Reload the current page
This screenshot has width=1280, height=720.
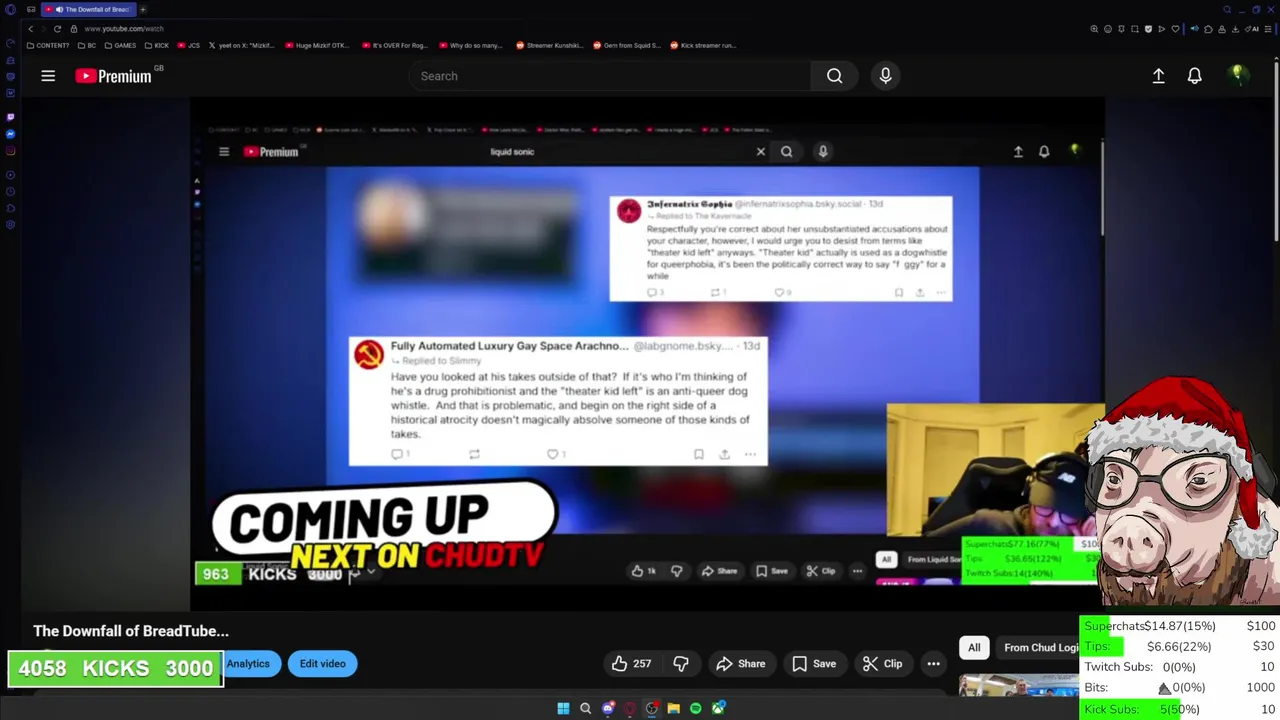coord(57,29)
